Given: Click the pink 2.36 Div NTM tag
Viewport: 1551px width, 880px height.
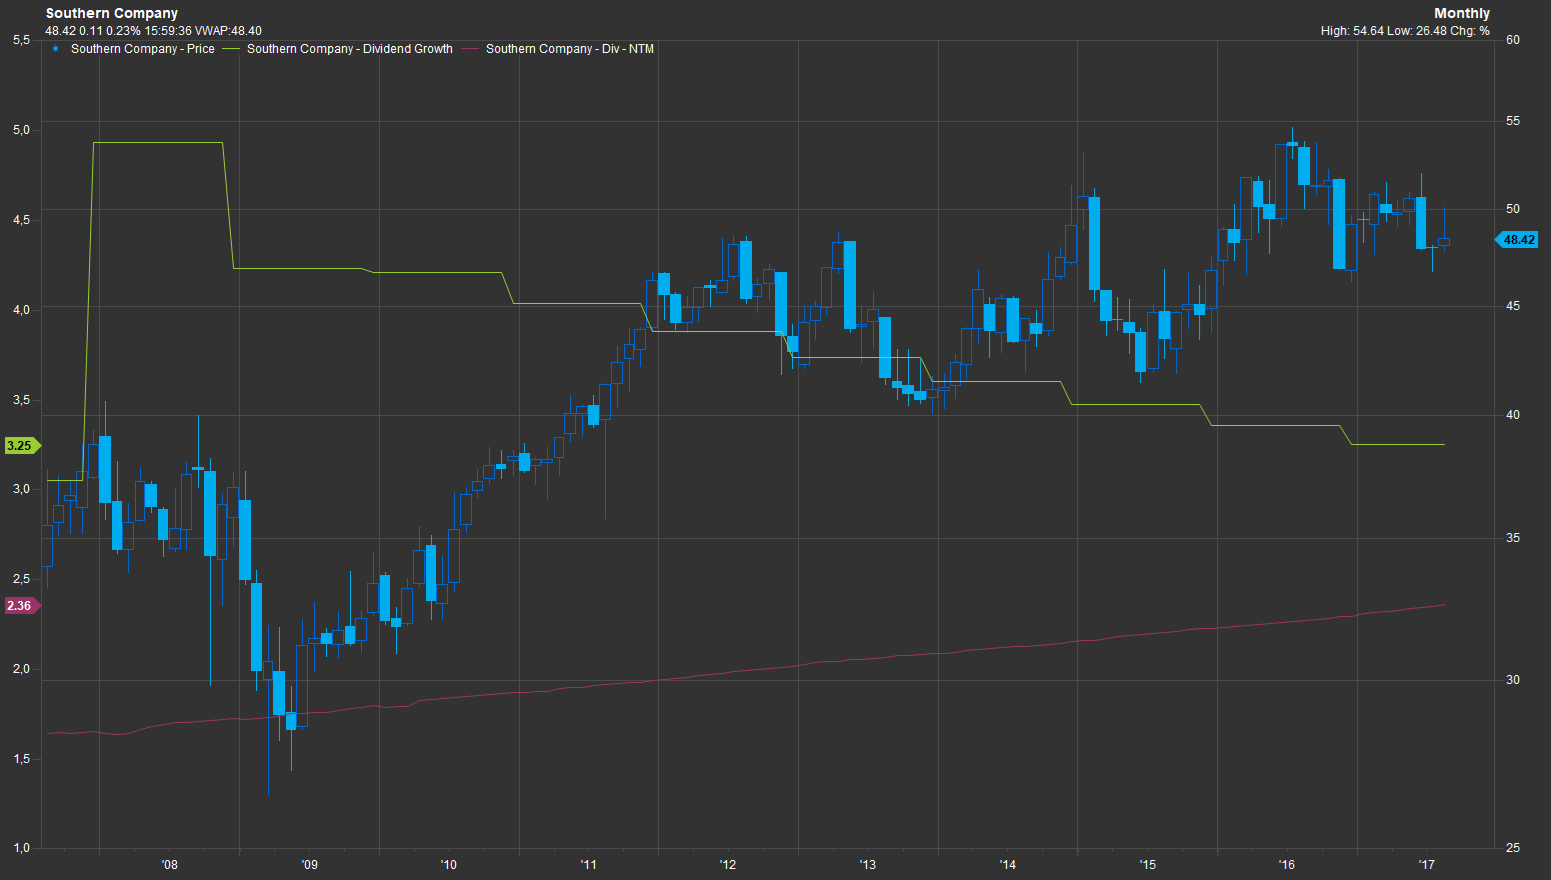Looking at the screenshot, I should click(x=21, y=606).
